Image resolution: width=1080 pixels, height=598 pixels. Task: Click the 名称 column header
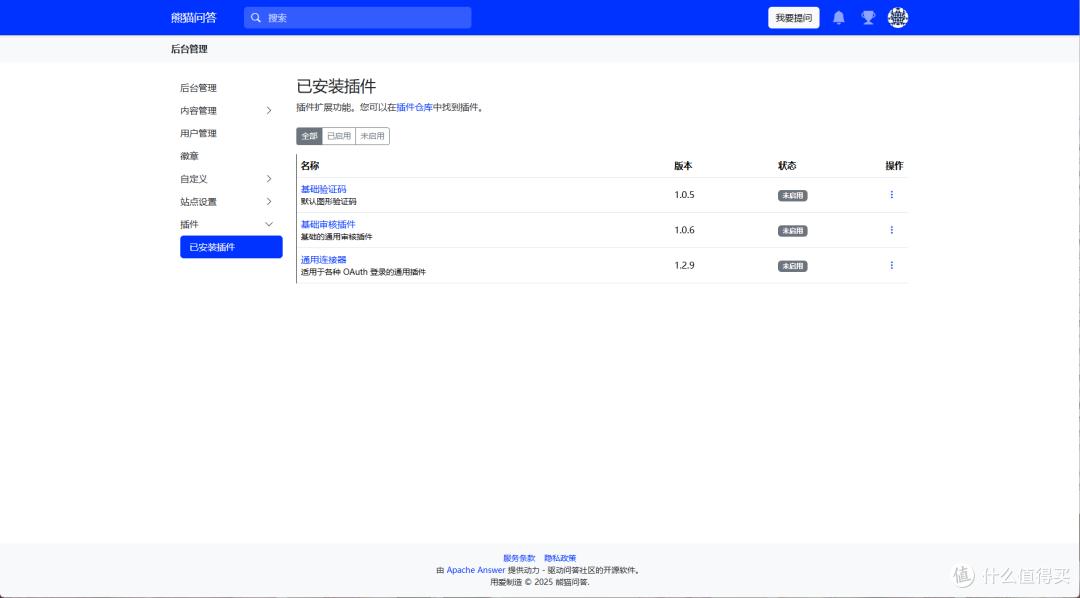310,166
